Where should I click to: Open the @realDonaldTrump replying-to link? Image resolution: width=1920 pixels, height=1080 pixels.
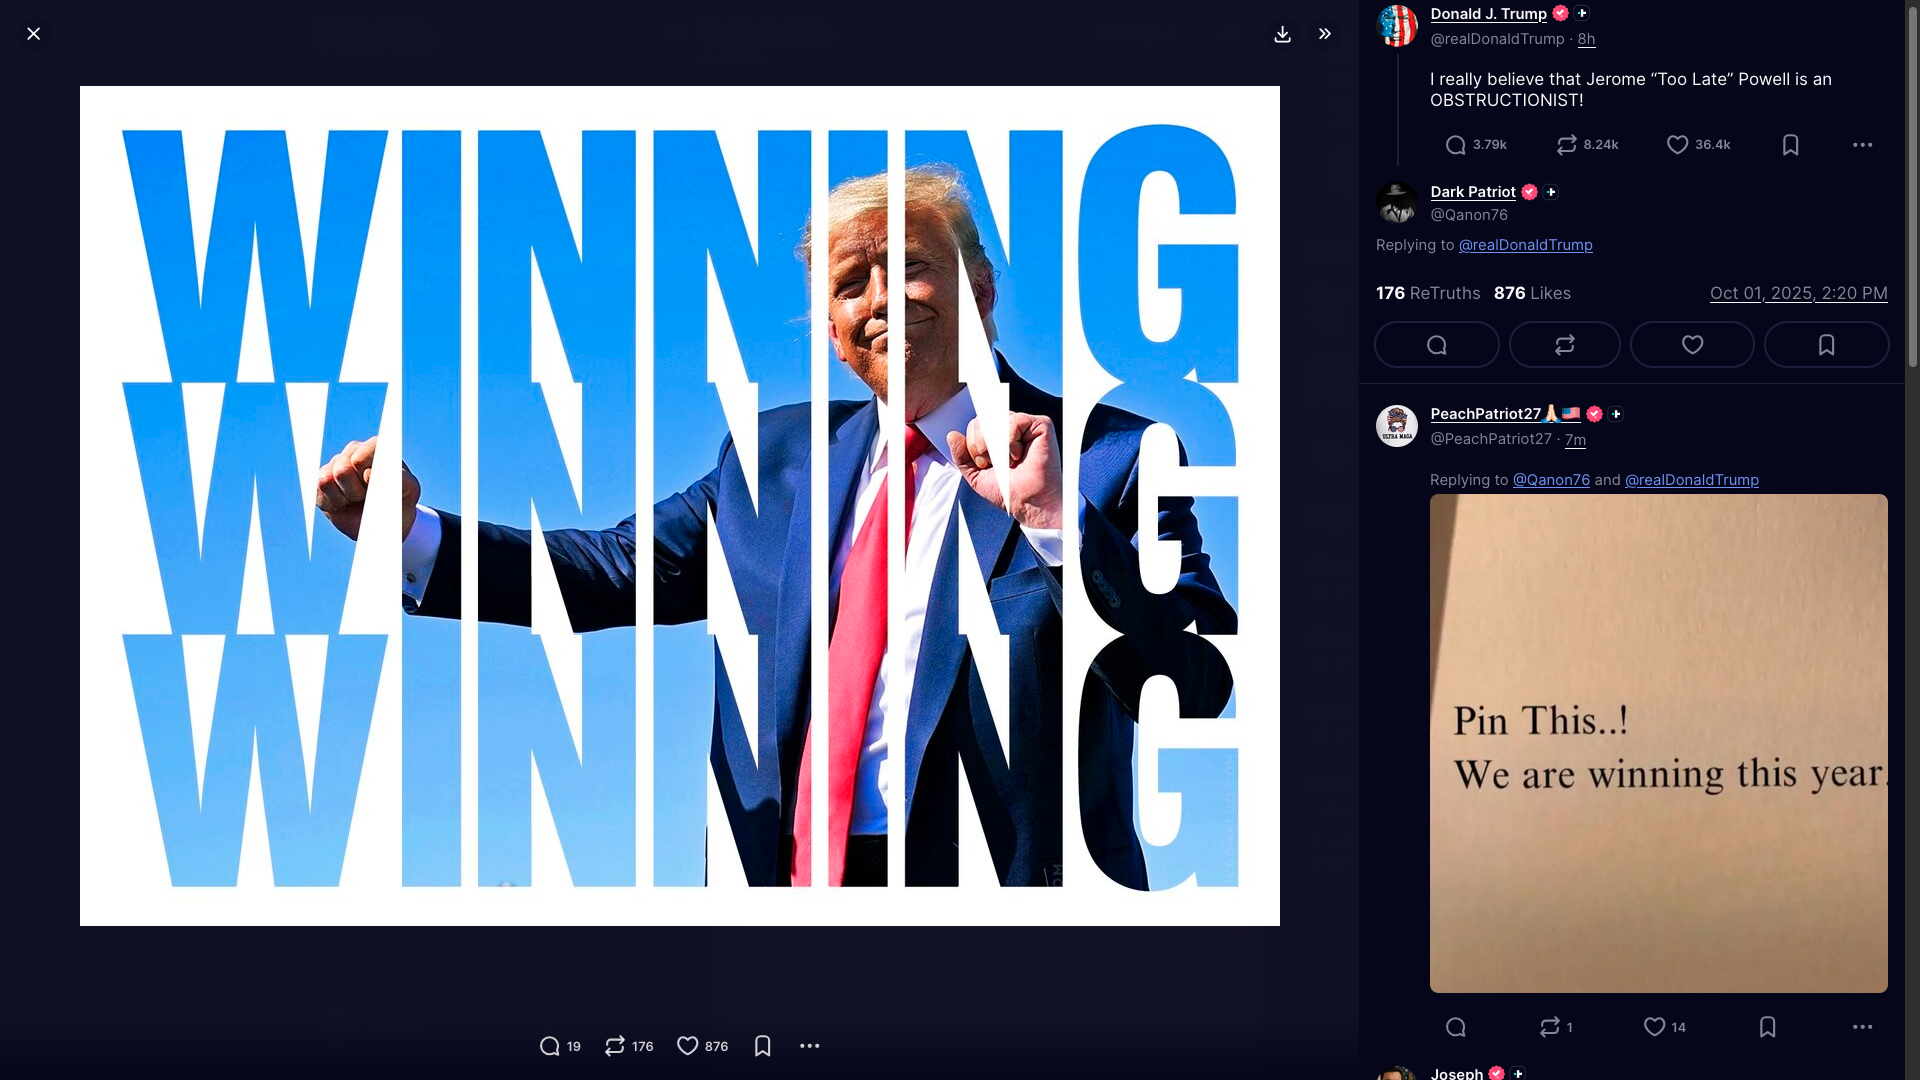(1525, 245)
